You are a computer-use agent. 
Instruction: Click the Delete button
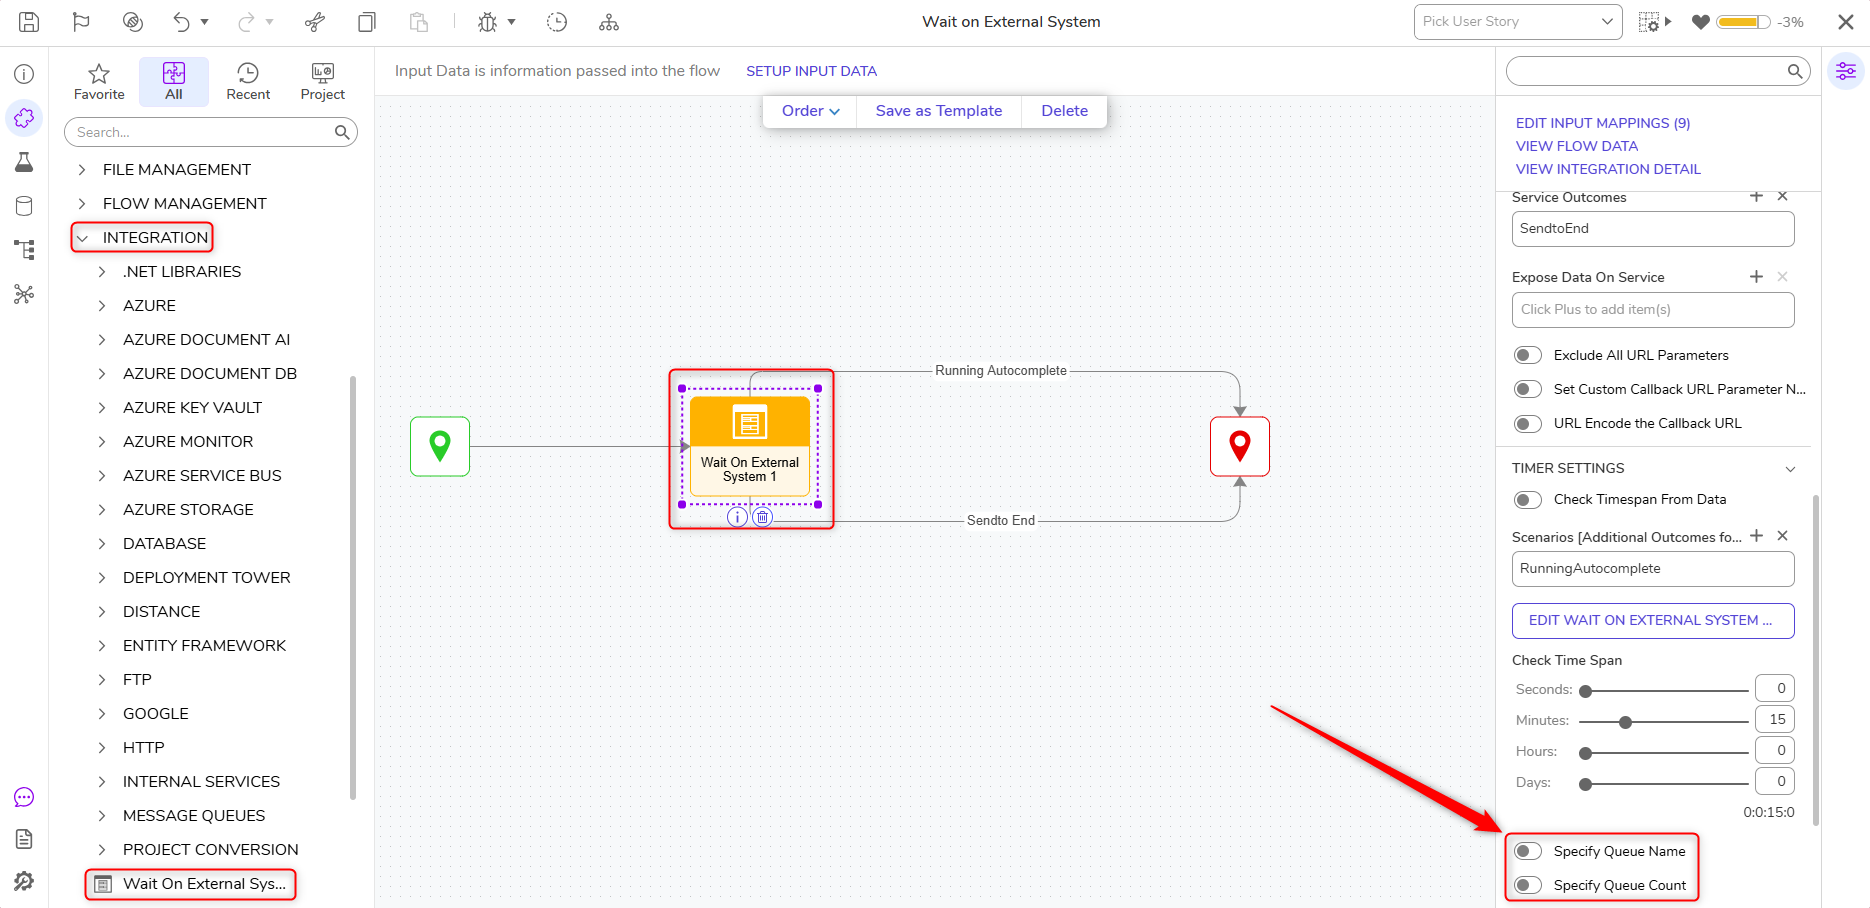[1064, 111]
